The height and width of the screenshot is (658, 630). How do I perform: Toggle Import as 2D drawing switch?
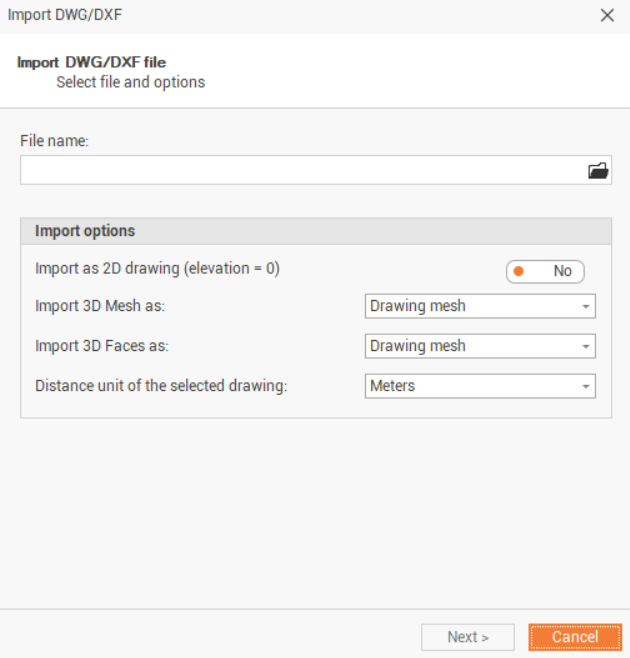tap(545, 271)
